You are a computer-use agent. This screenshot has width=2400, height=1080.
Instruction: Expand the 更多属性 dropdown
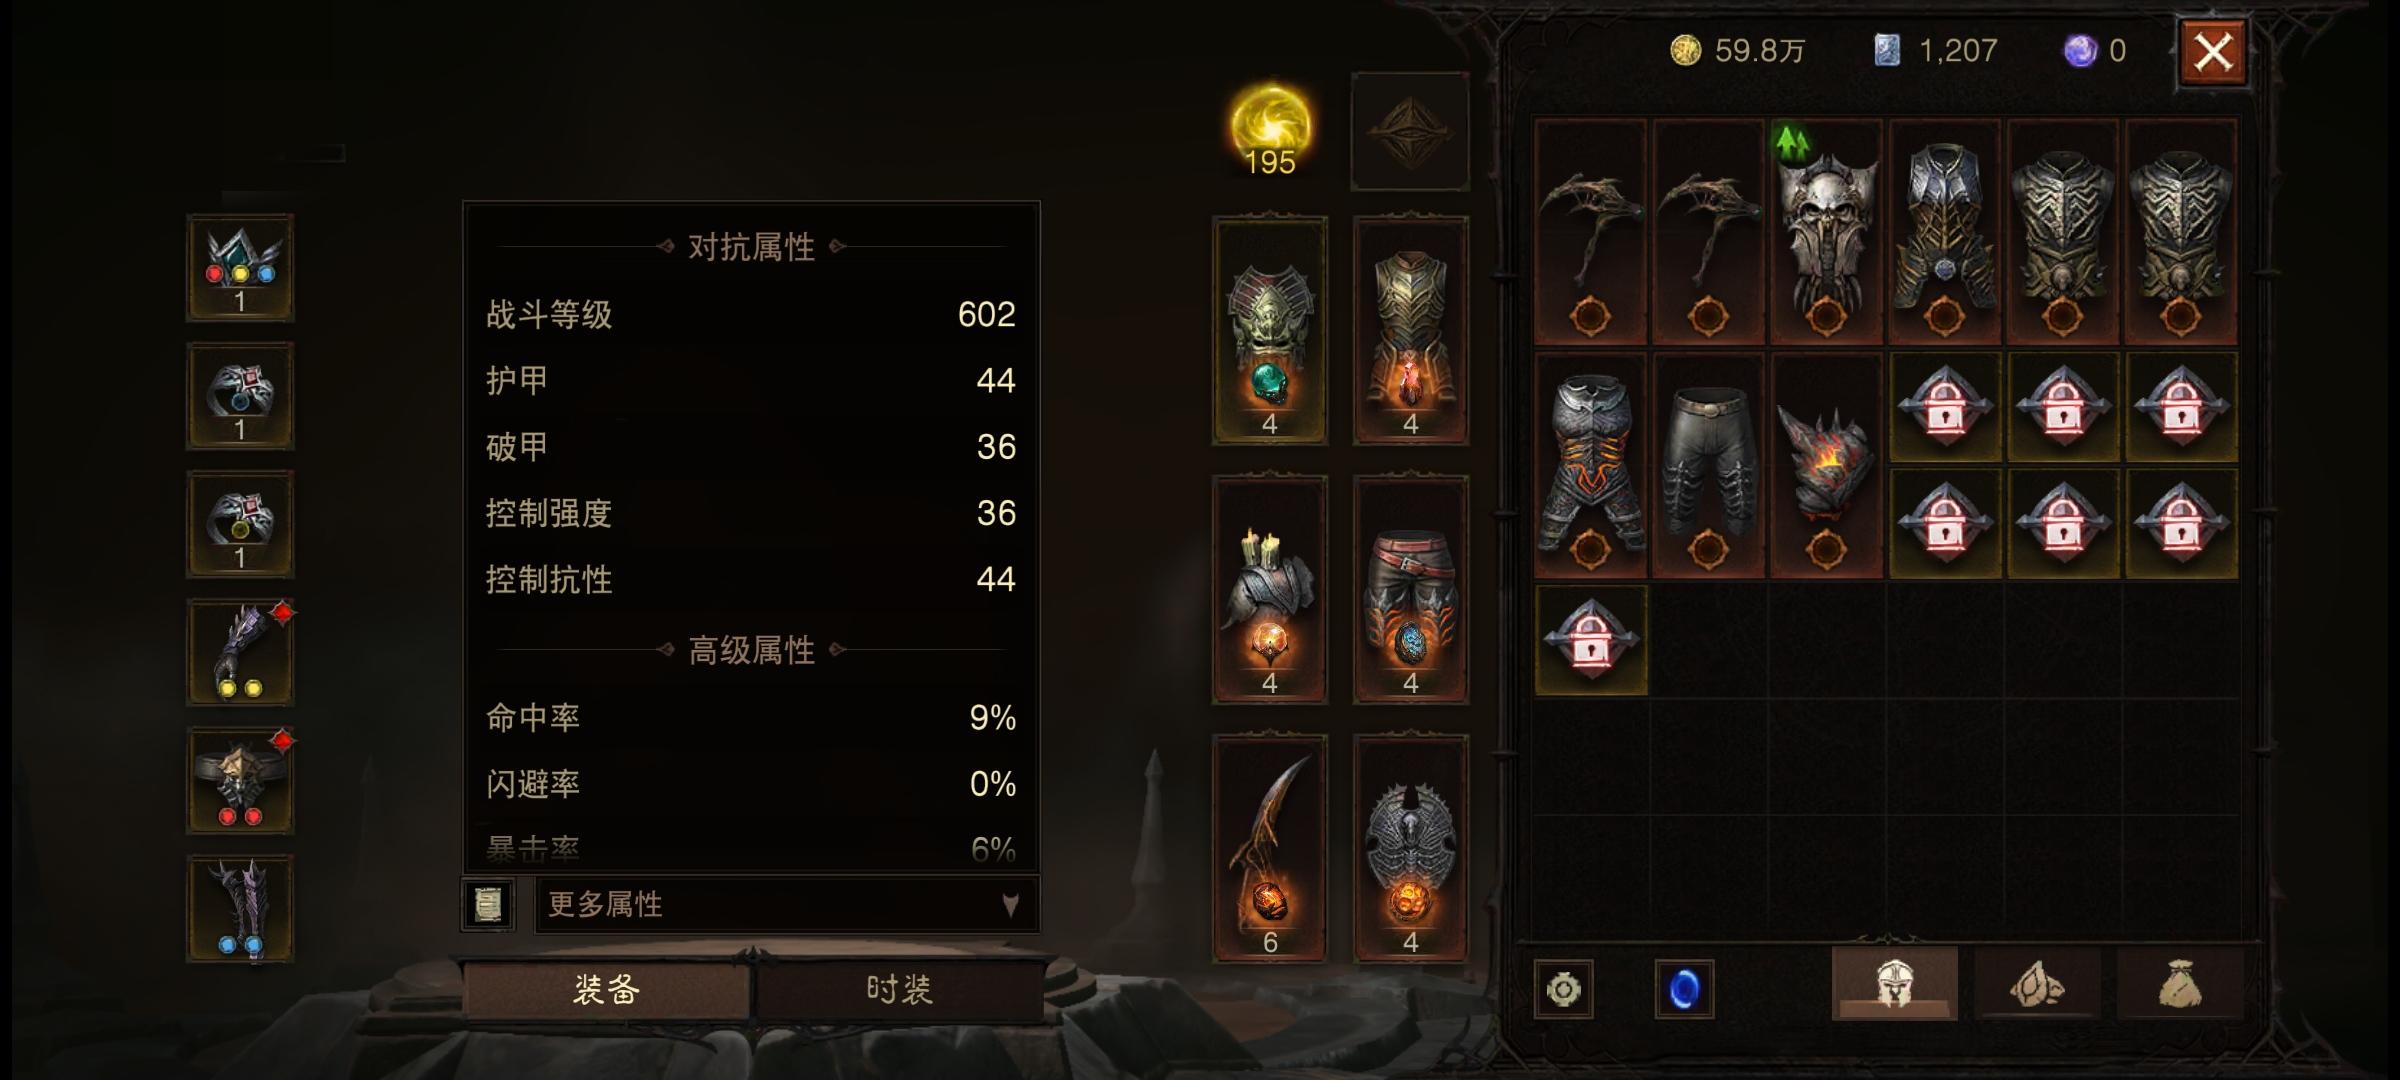787,905
